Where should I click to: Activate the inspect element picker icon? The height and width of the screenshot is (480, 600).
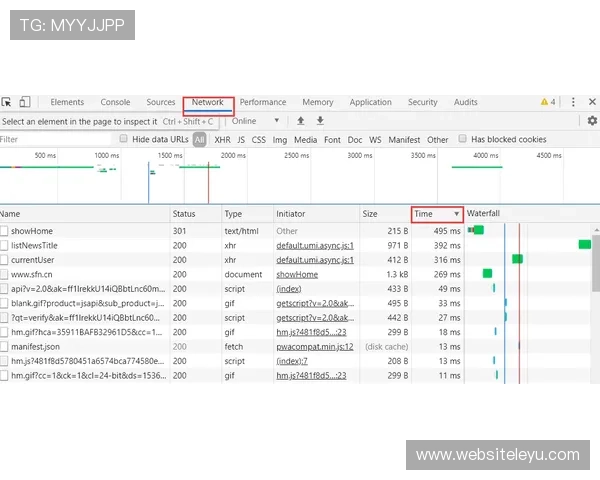(7, 102)
